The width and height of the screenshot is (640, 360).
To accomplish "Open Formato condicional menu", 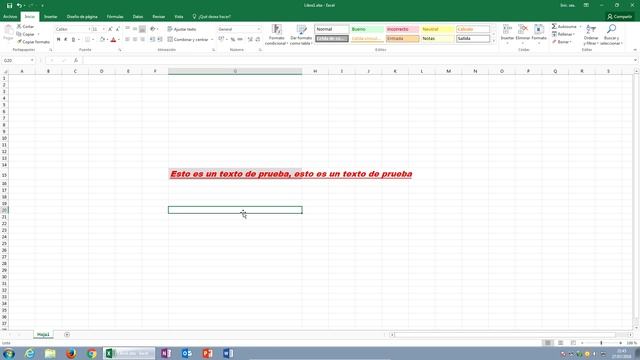I will [276, 35].
